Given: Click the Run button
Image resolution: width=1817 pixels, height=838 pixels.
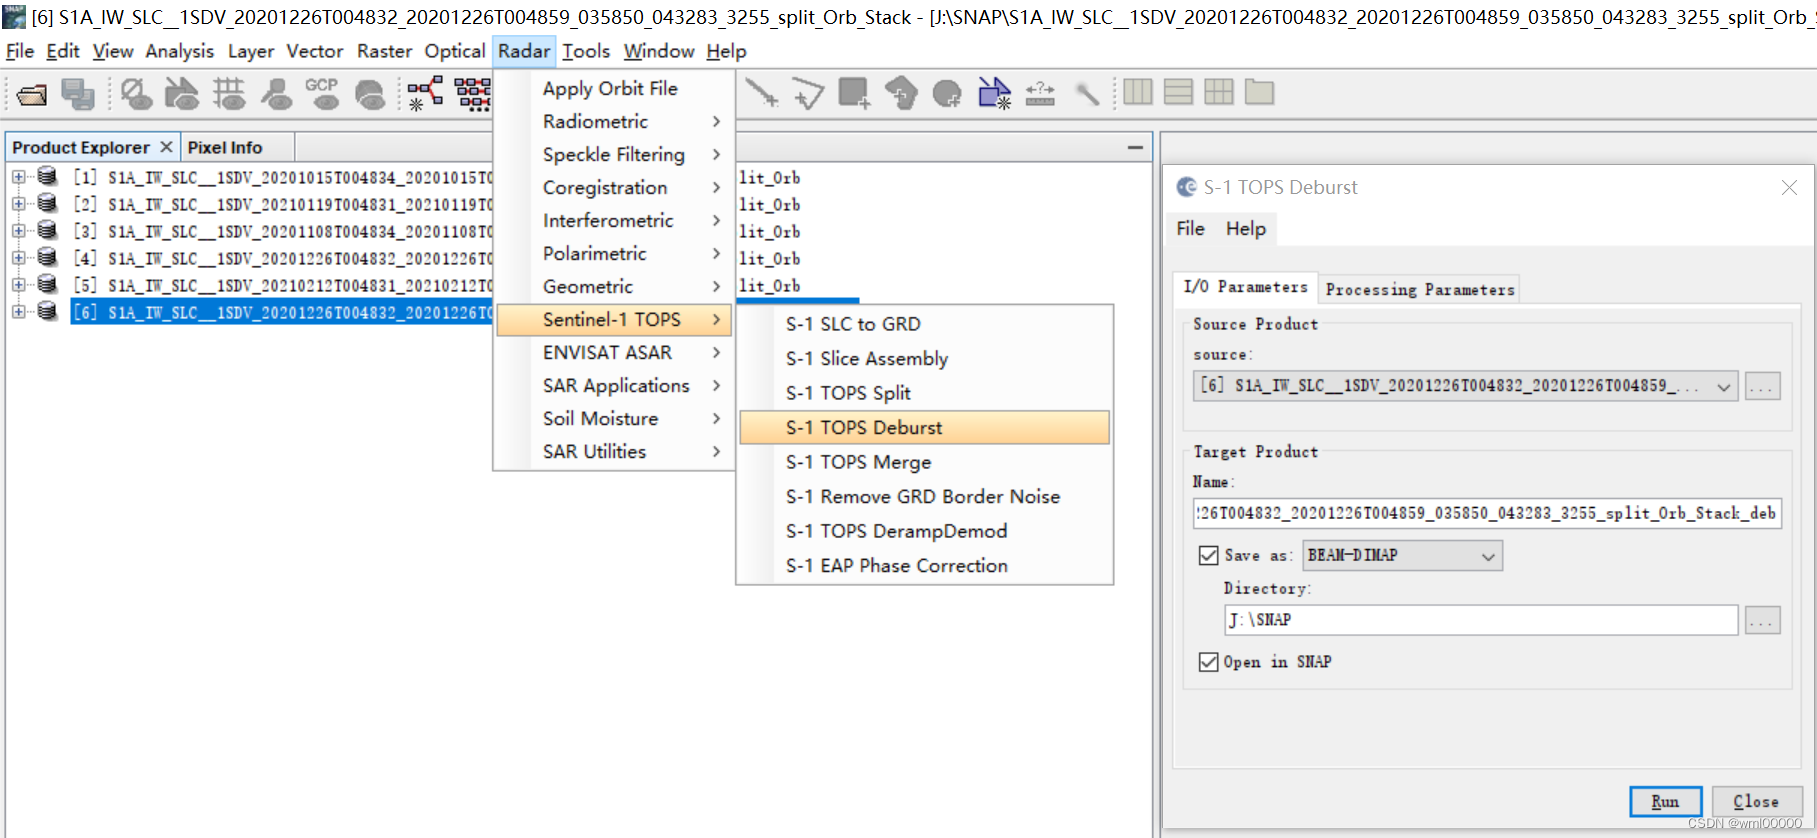Looking at the screenshot, I should (x=1665, y=802).
